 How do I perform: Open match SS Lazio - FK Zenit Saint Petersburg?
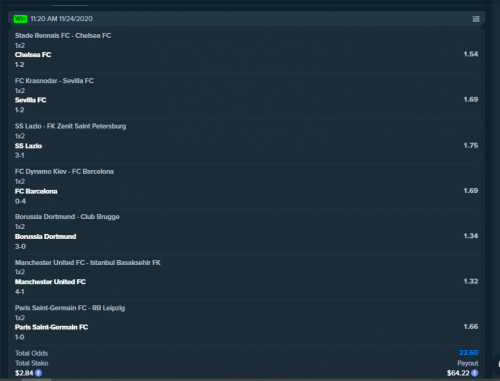pyautogui.click(x=71, y=126)
